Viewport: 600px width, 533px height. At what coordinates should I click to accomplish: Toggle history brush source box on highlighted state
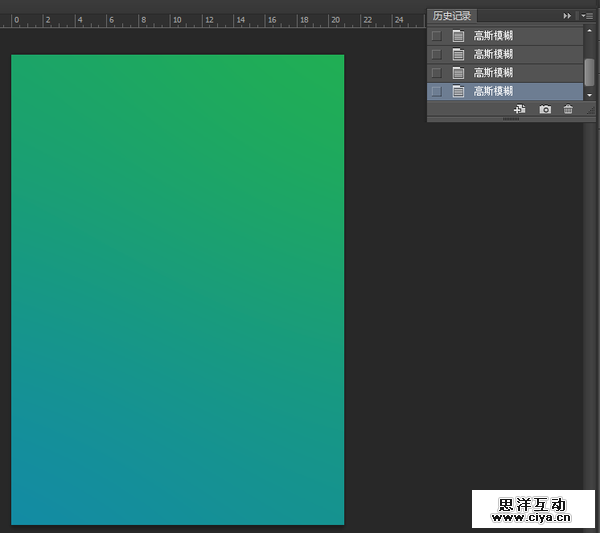click(436, 91)
